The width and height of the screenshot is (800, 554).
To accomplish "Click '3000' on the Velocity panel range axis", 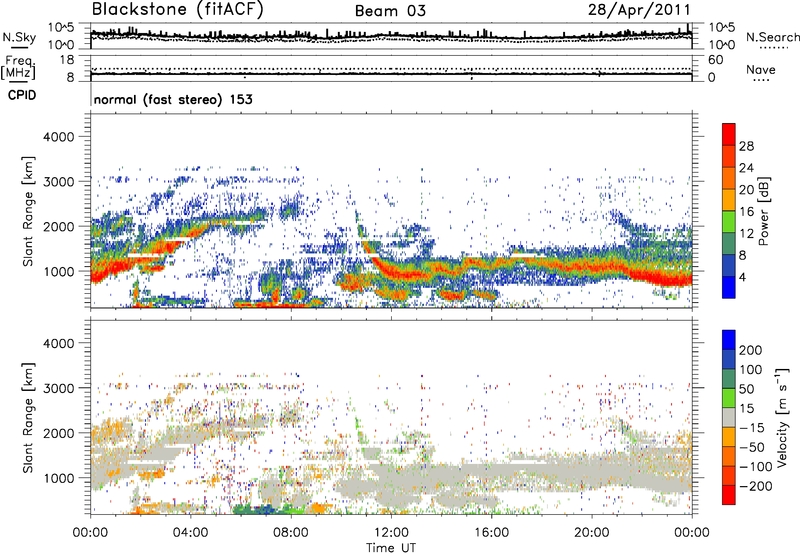I will (58, 388).
